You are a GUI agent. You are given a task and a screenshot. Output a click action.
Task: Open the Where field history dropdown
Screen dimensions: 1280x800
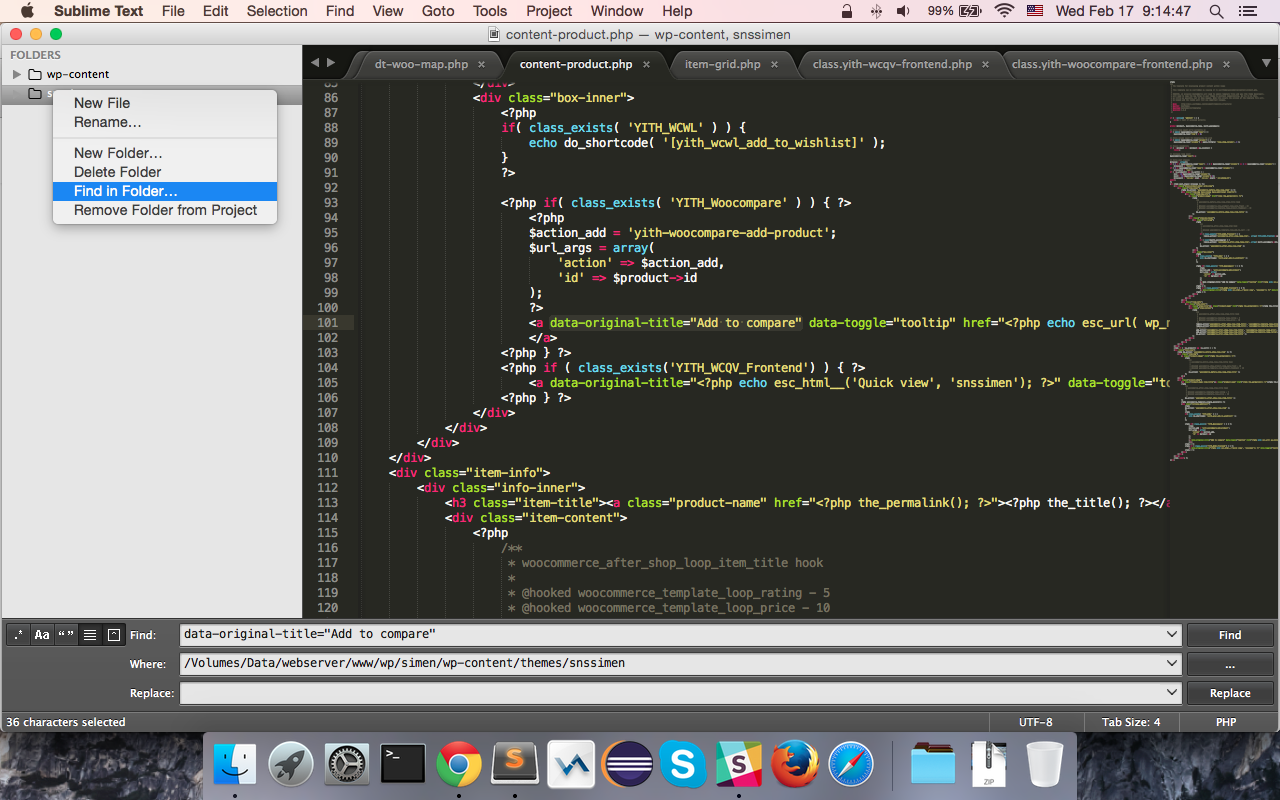coord(1172,663)
